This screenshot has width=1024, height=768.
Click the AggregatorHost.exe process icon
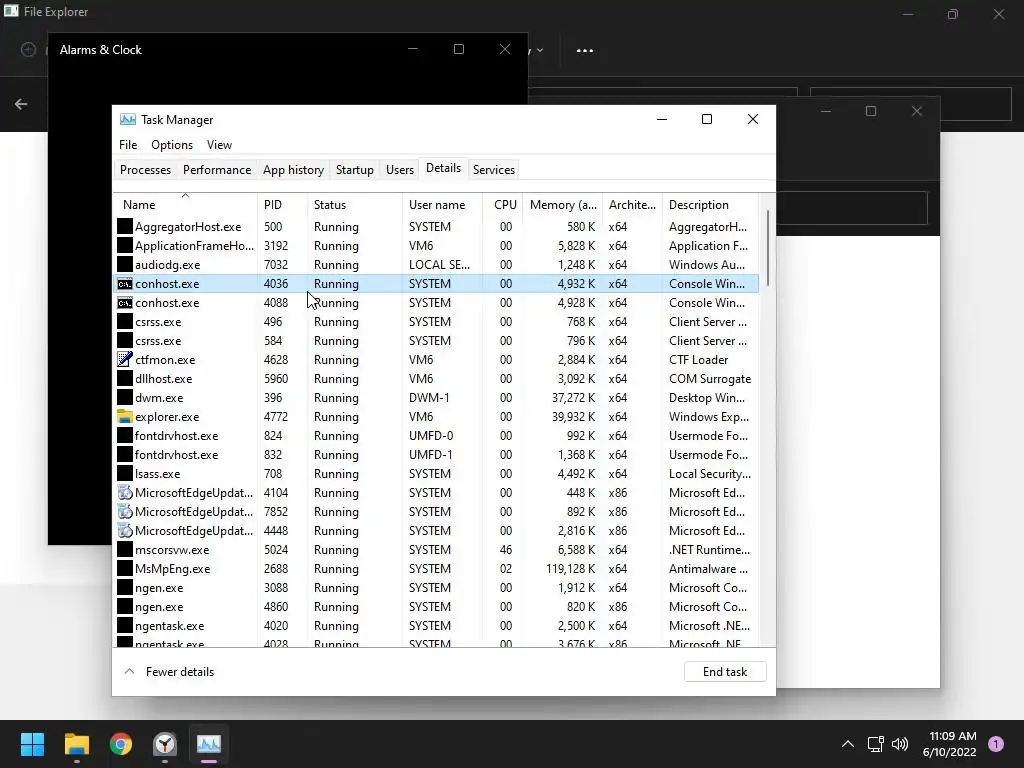tap(125, 227)
